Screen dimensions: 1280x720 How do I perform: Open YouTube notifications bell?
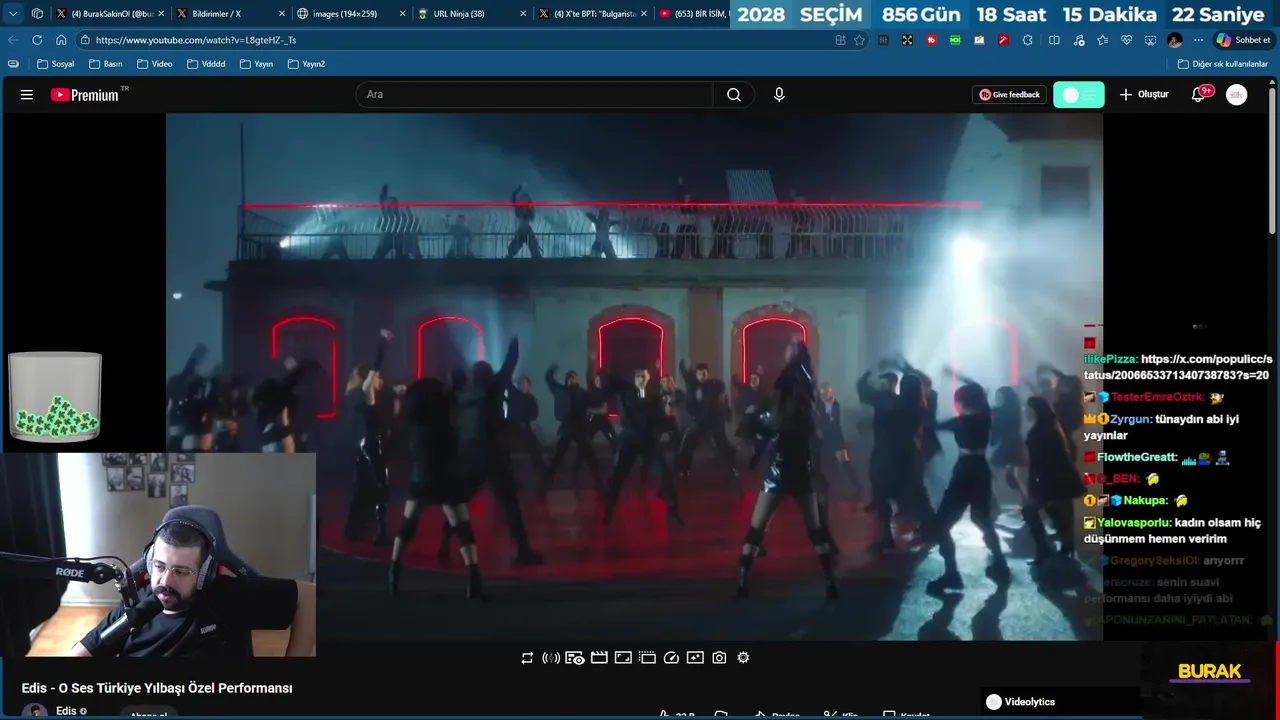pos(1198,95)
